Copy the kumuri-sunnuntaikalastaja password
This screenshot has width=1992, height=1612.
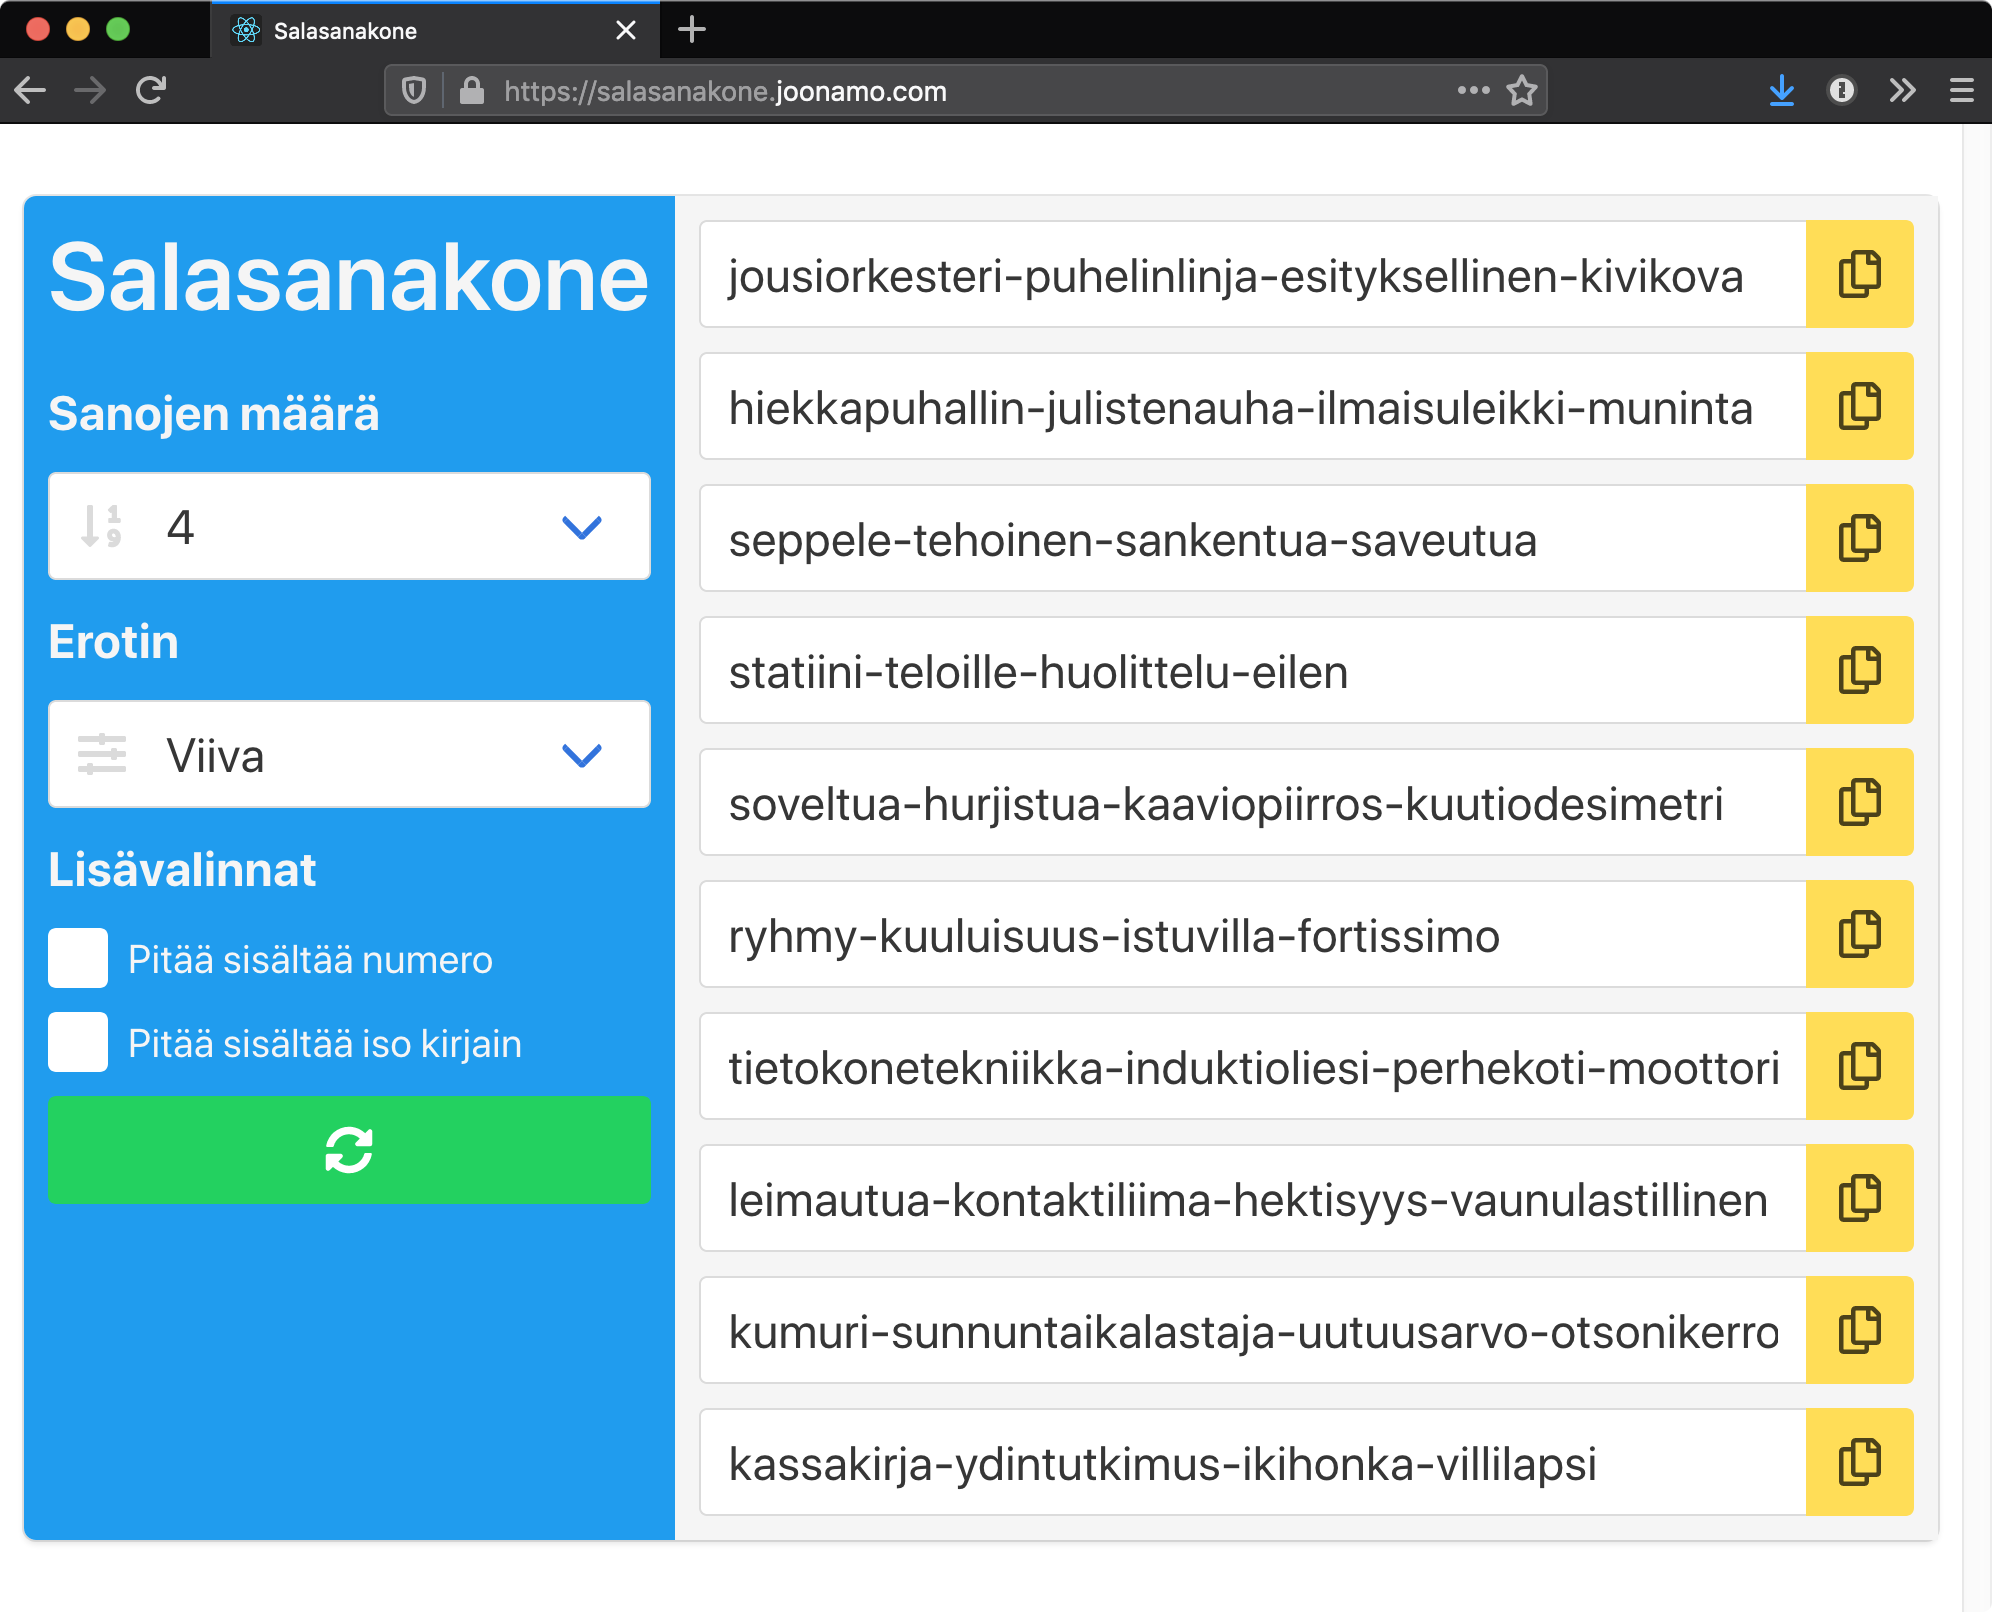click(1859, 1330)
